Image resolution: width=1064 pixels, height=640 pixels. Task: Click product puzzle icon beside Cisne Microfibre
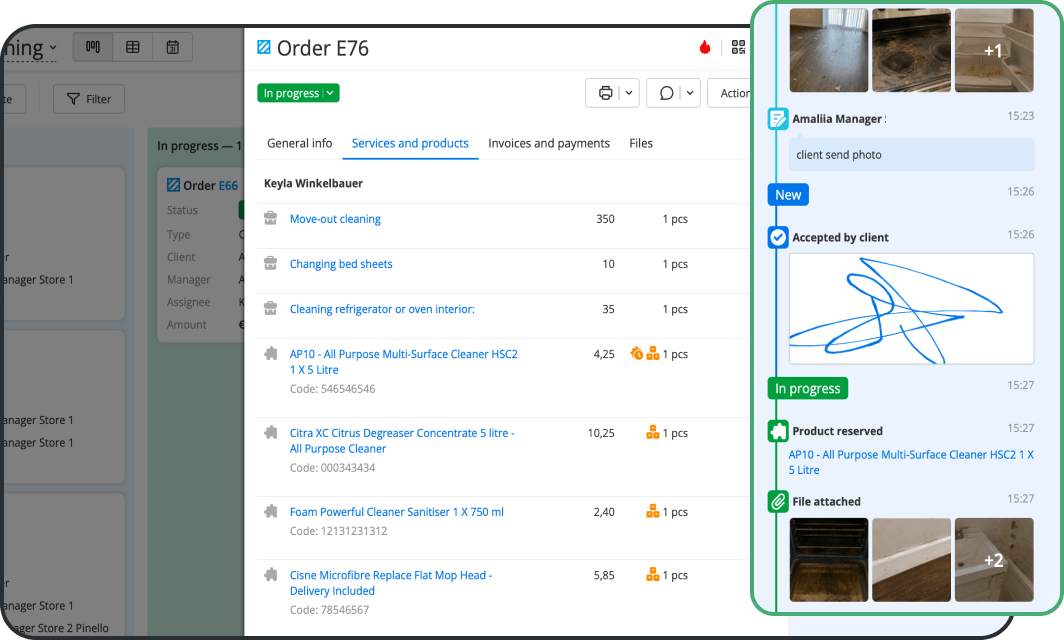tap(271, 574)
